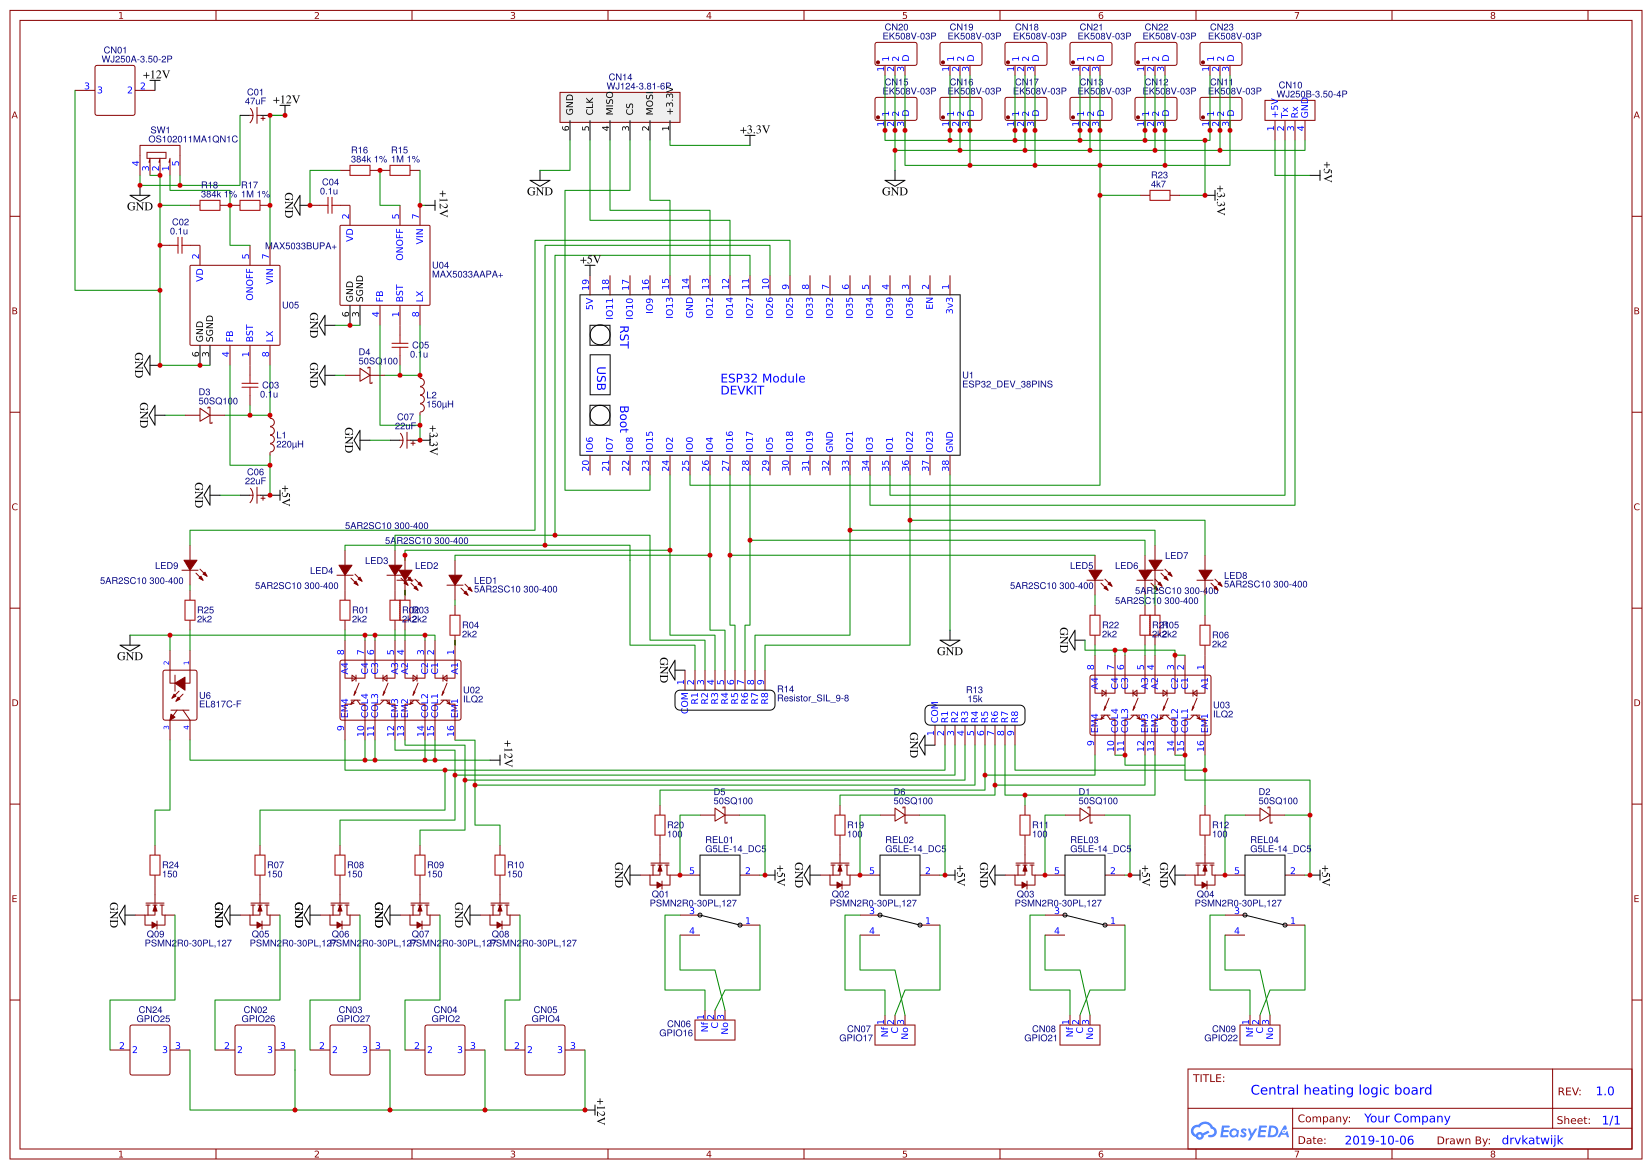
Task: Click the REV value "1.0"
Action: click(x=1605, y=1091)
